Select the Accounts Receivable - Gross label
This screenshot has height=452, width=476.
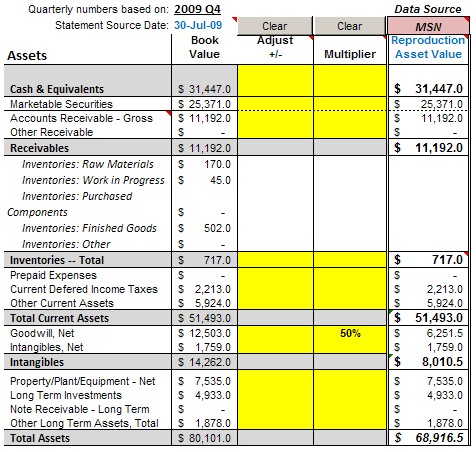coord(81,118)
